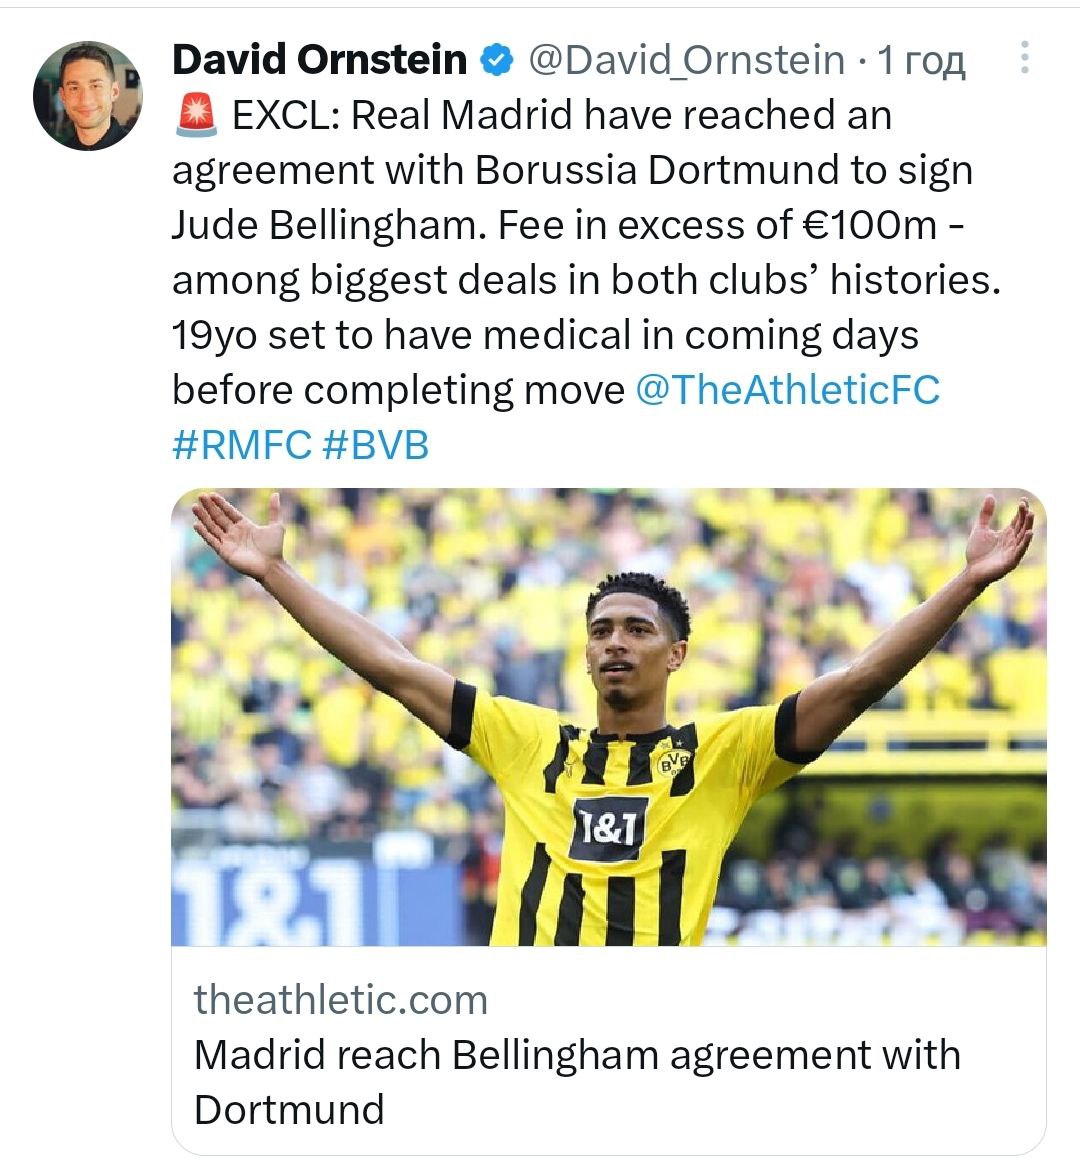This screenshot has width=1080, height=1158.
Task: Click the David Ornstein display name
Action: (319, 60)
